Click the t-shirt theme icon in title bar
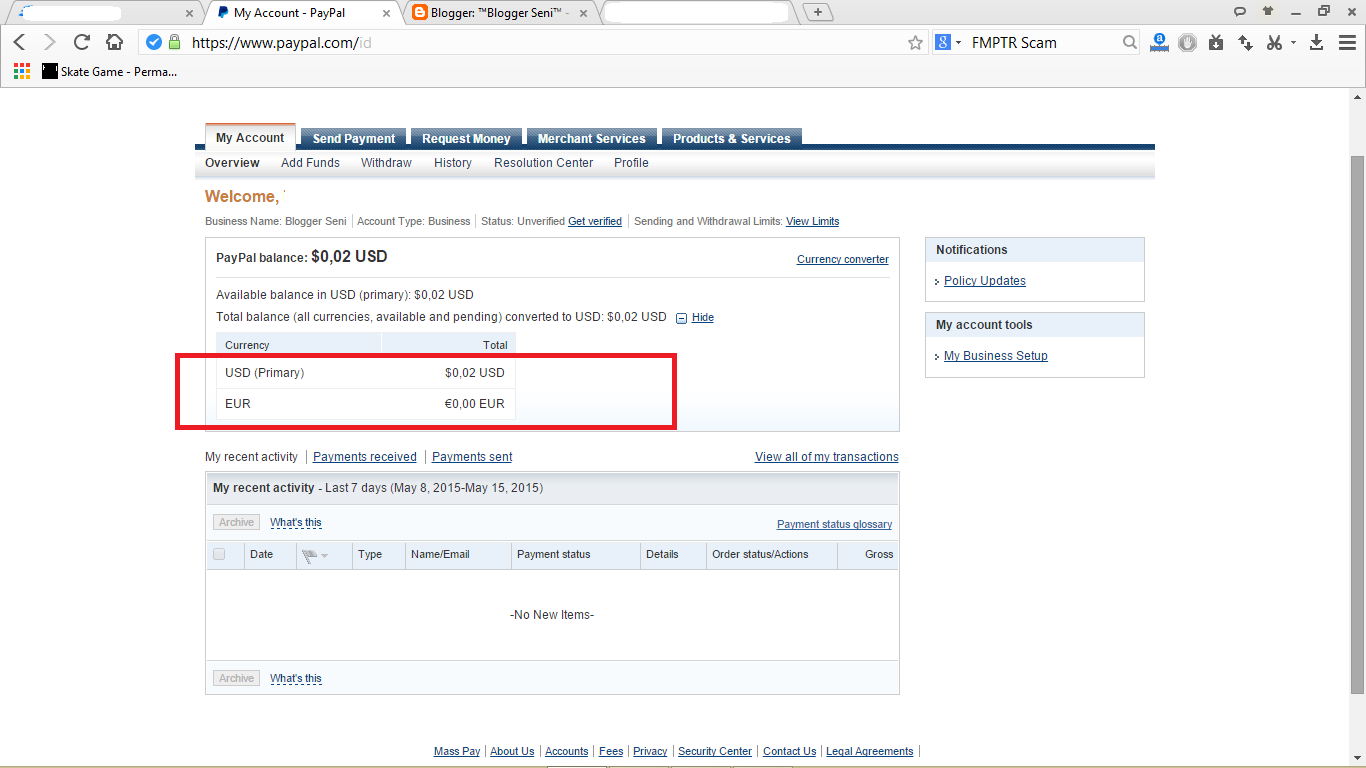1366x768 pixels. click(1268, 11)
